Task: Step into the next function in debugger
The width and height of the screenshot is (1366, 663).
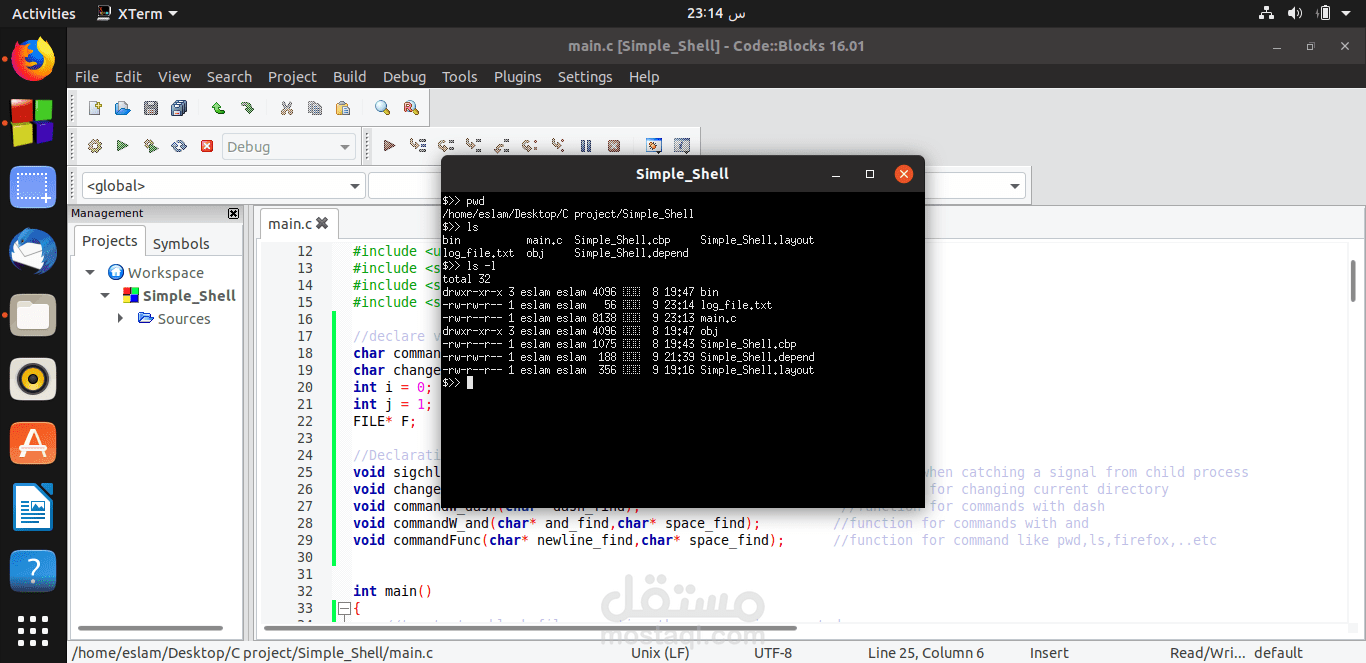Action: (x=473, y=145)
